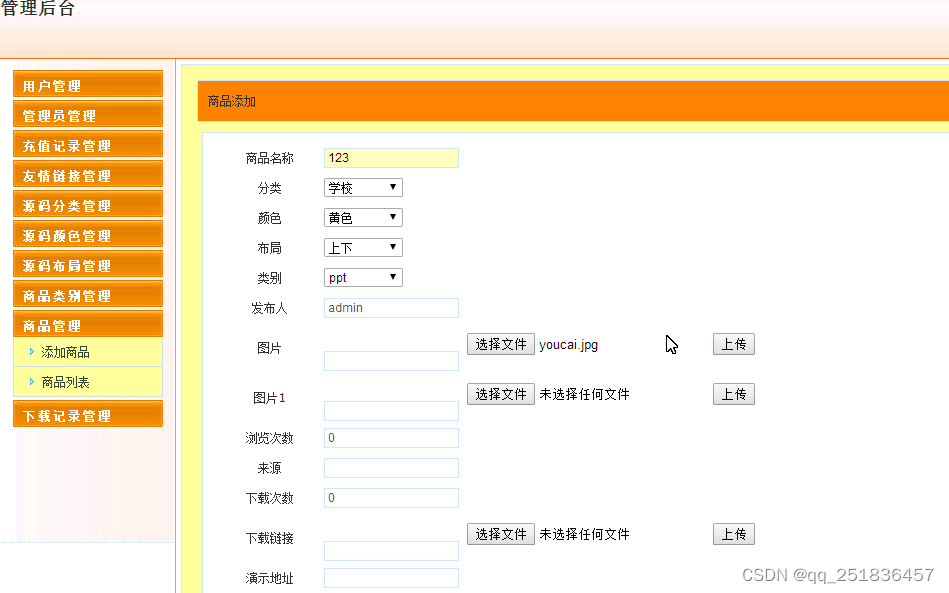Choose a file for 下载链接
Screen dimensions: 949x593
tap(501, 534)
